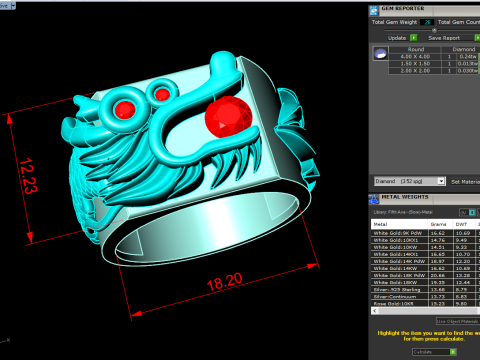Select the Silver:.925 Sterling row
The image size is (480, 360).
point(425,289)
